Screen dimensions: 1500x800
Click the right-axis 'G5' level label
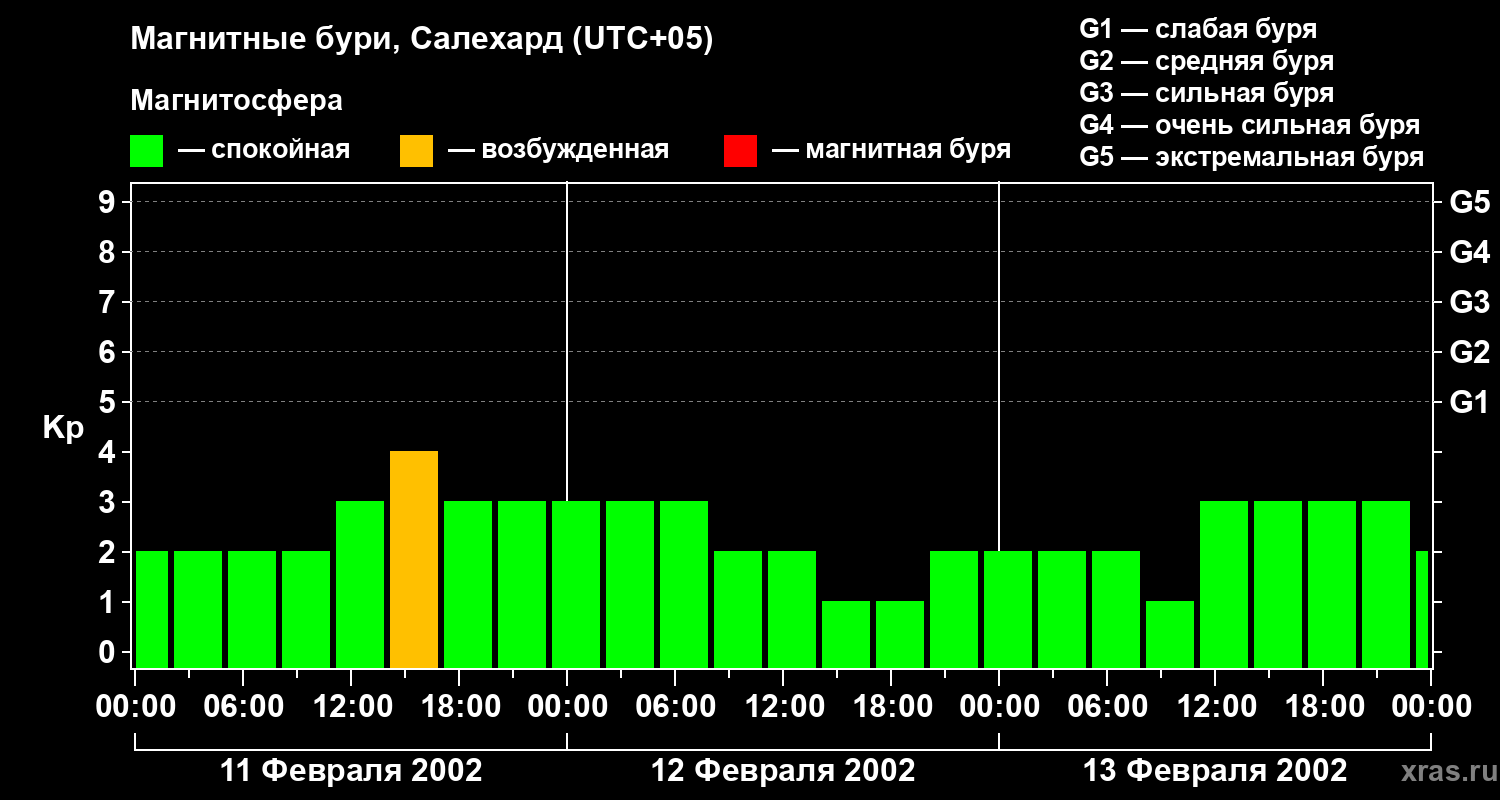[x=1469, y=202]
